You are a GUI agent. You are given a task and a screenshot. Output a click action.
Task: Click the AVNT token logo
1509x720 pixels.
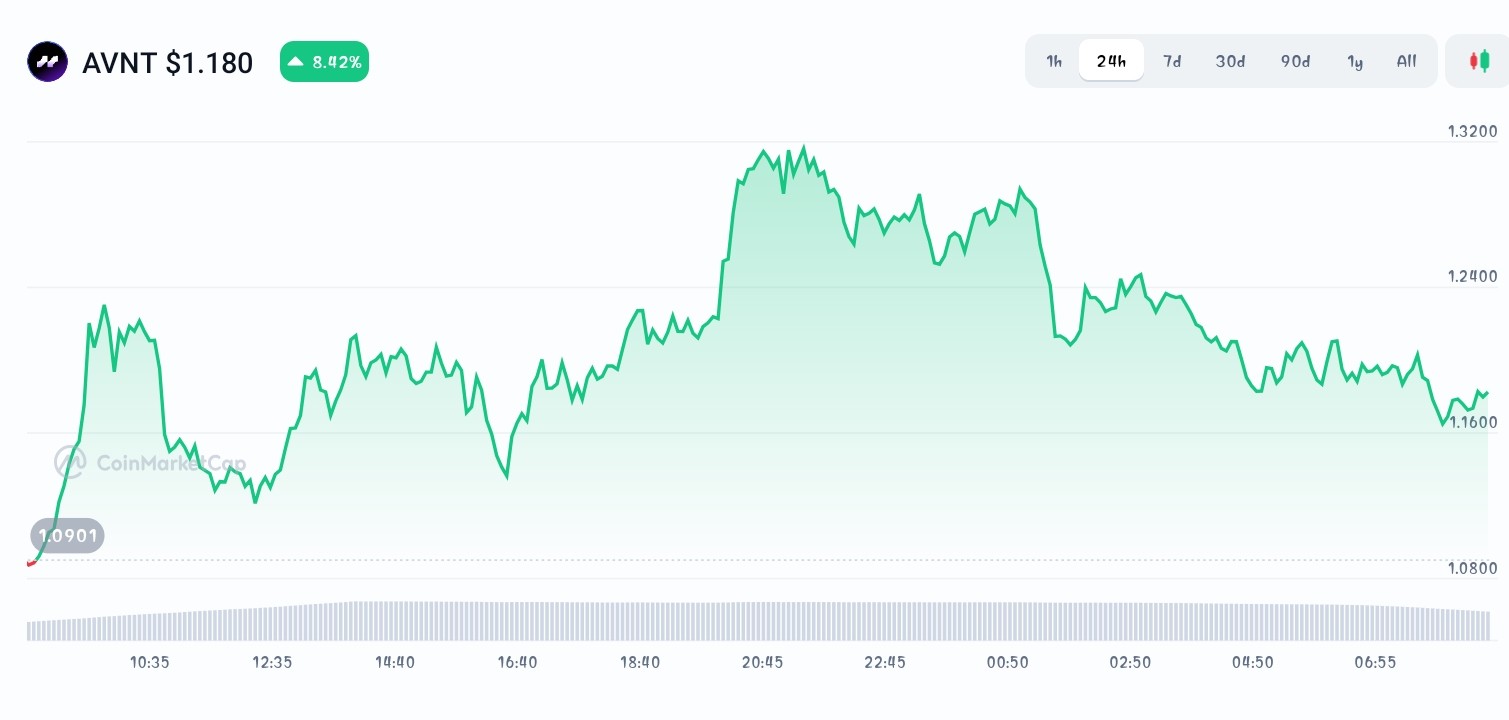pos(47,61)
